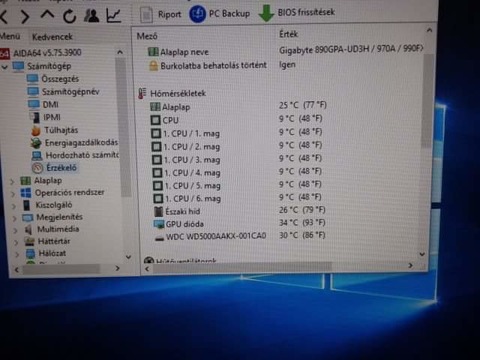Open the Riport button
This screenshot has height=360, width=480.
[161, 15]
